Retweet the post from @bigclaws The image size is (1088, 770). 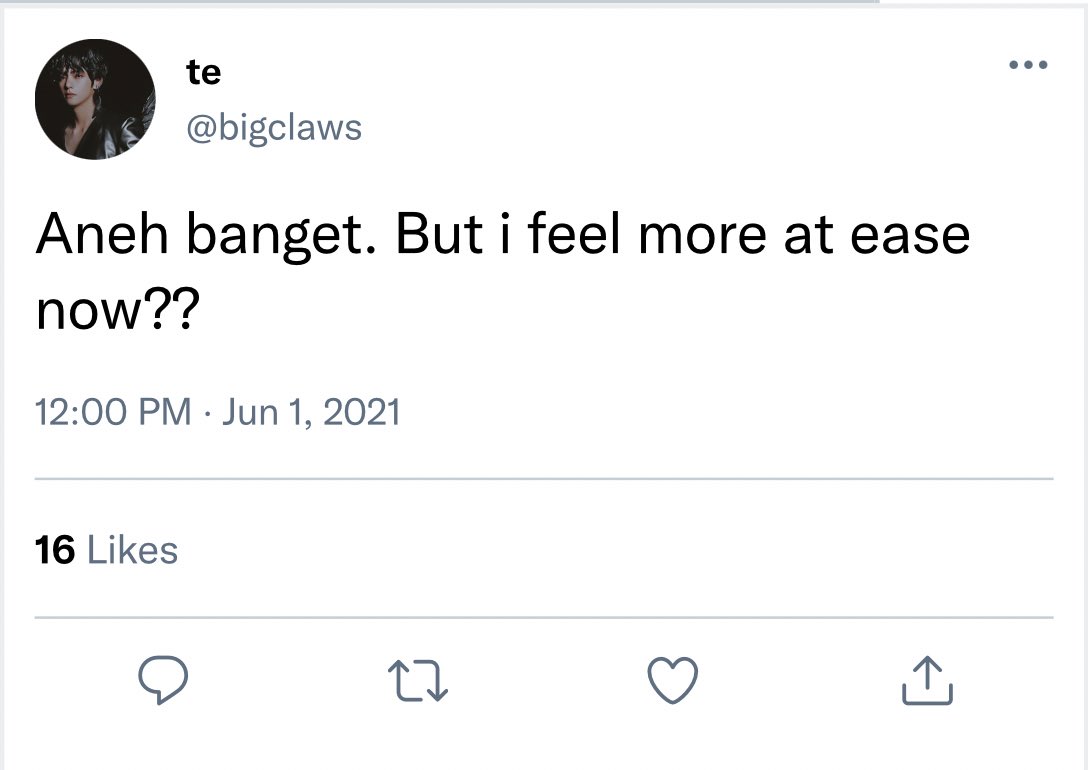416,681
